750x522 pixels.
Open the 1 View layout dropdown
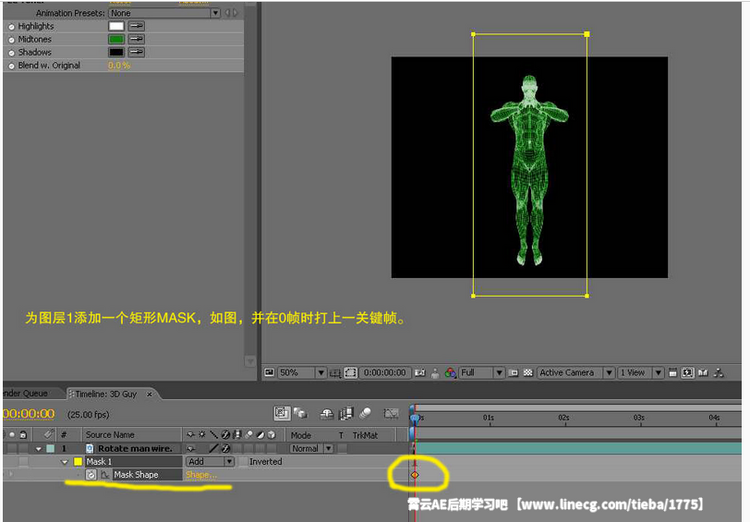(641, 372)
